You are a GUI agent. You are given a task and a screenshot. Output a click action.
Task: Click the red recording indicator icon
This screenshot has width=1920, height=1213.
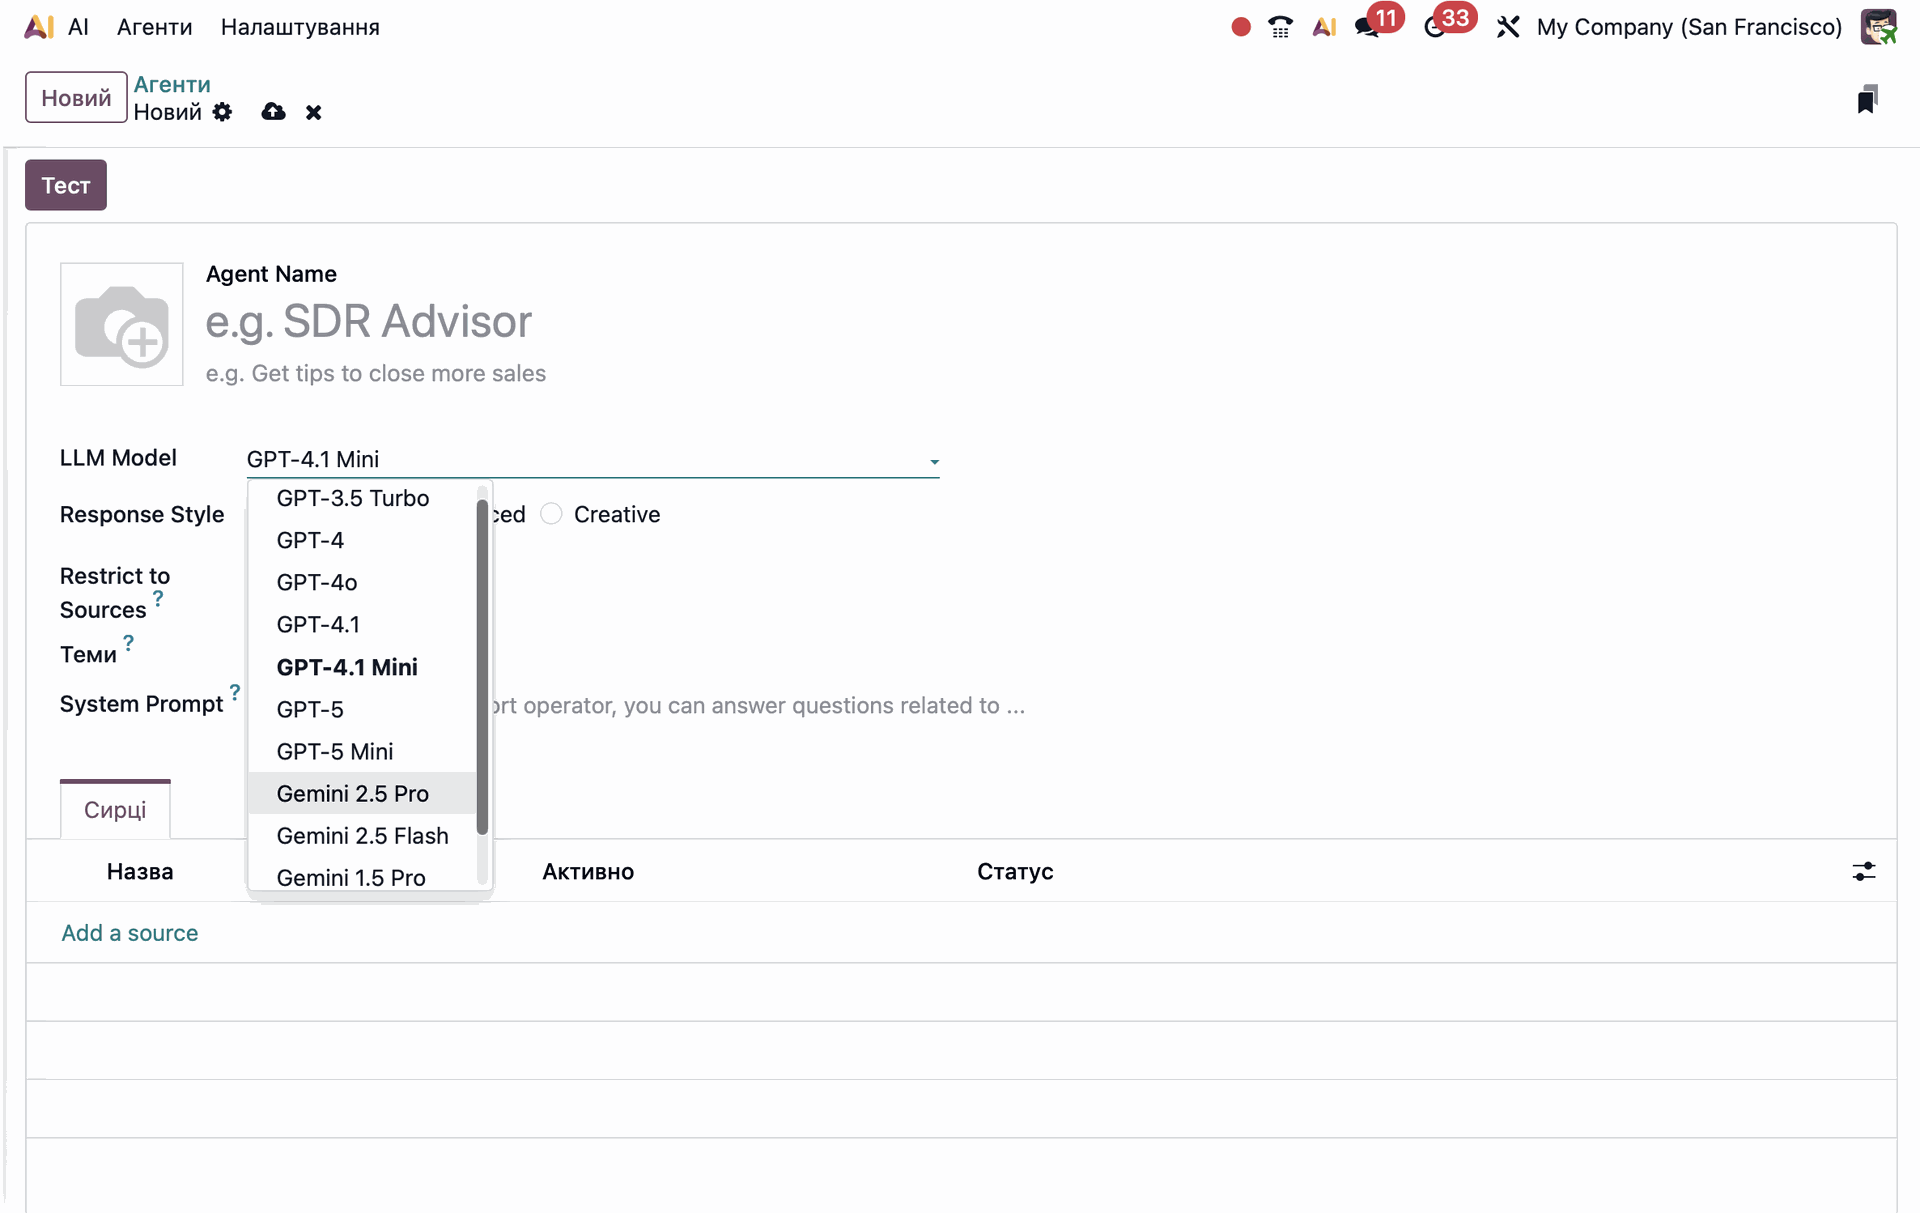pos(1240,27)
